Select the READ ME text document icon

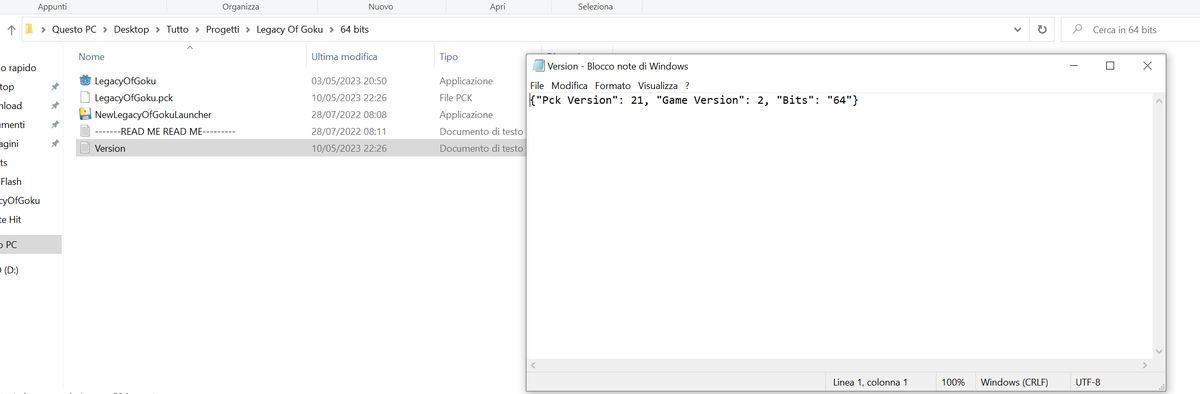[x=85, y=132]
